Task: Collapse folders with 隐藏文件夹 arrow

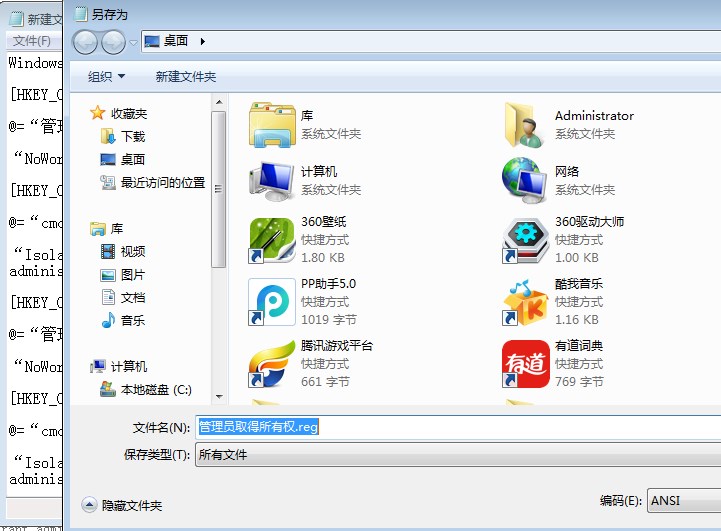Action: click(89, 505)
